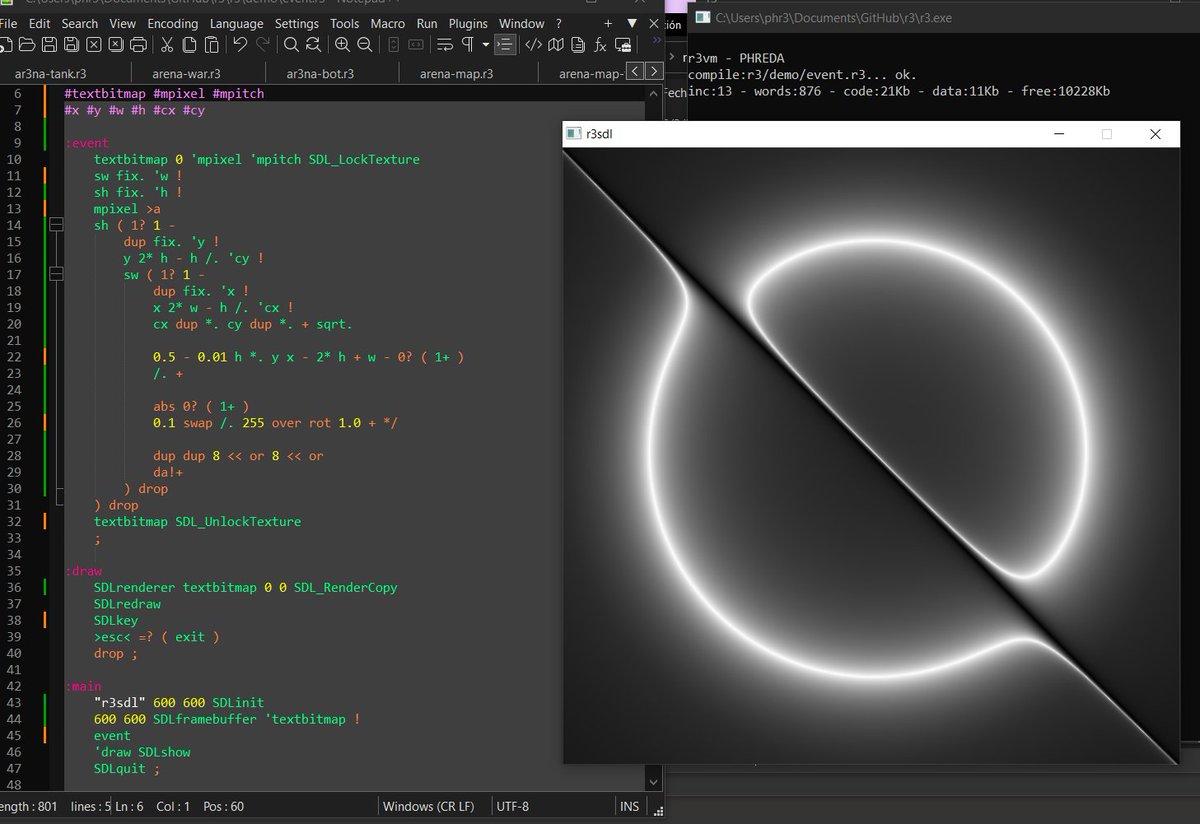Image resolution: width=1200 pixels, height=824 pixels.
Task: Toggle show all characters pilcrow icon
Action: pyautogui.click(x=467, y=45)
